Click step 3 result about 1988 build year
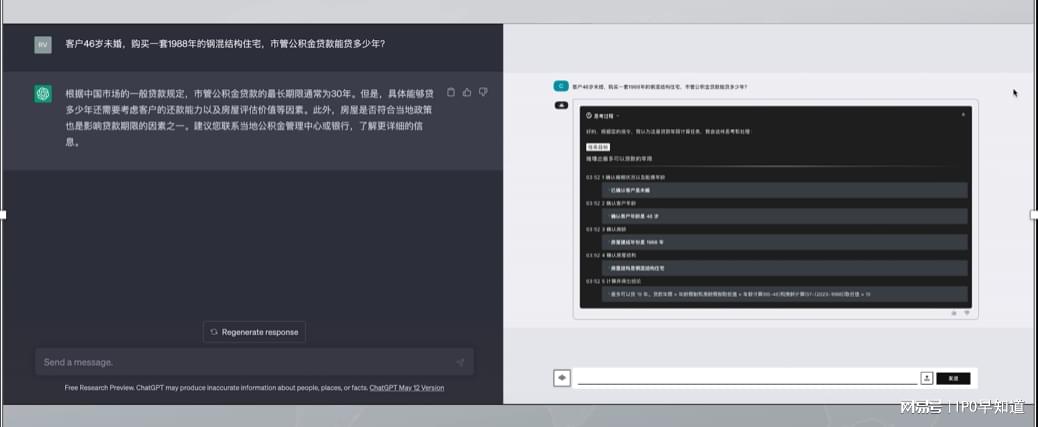Image resolution: width=1039 pixels, height=427 pixels. tap(785, 242)
